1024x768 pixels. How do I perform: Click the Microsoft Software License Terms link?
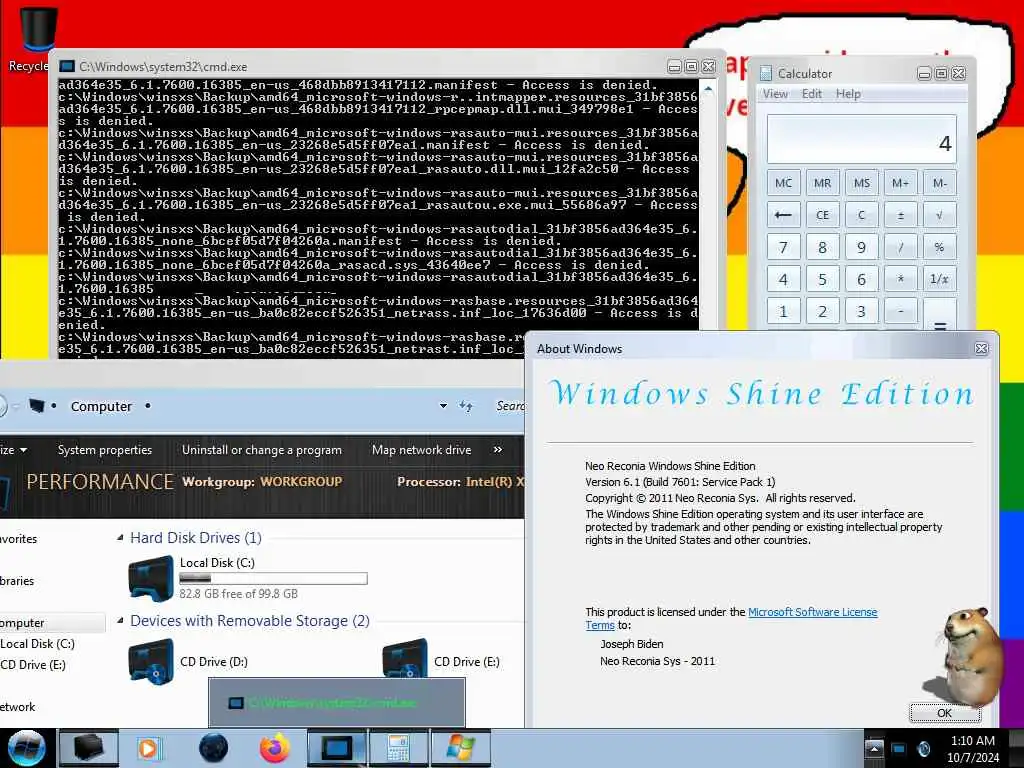812,612
